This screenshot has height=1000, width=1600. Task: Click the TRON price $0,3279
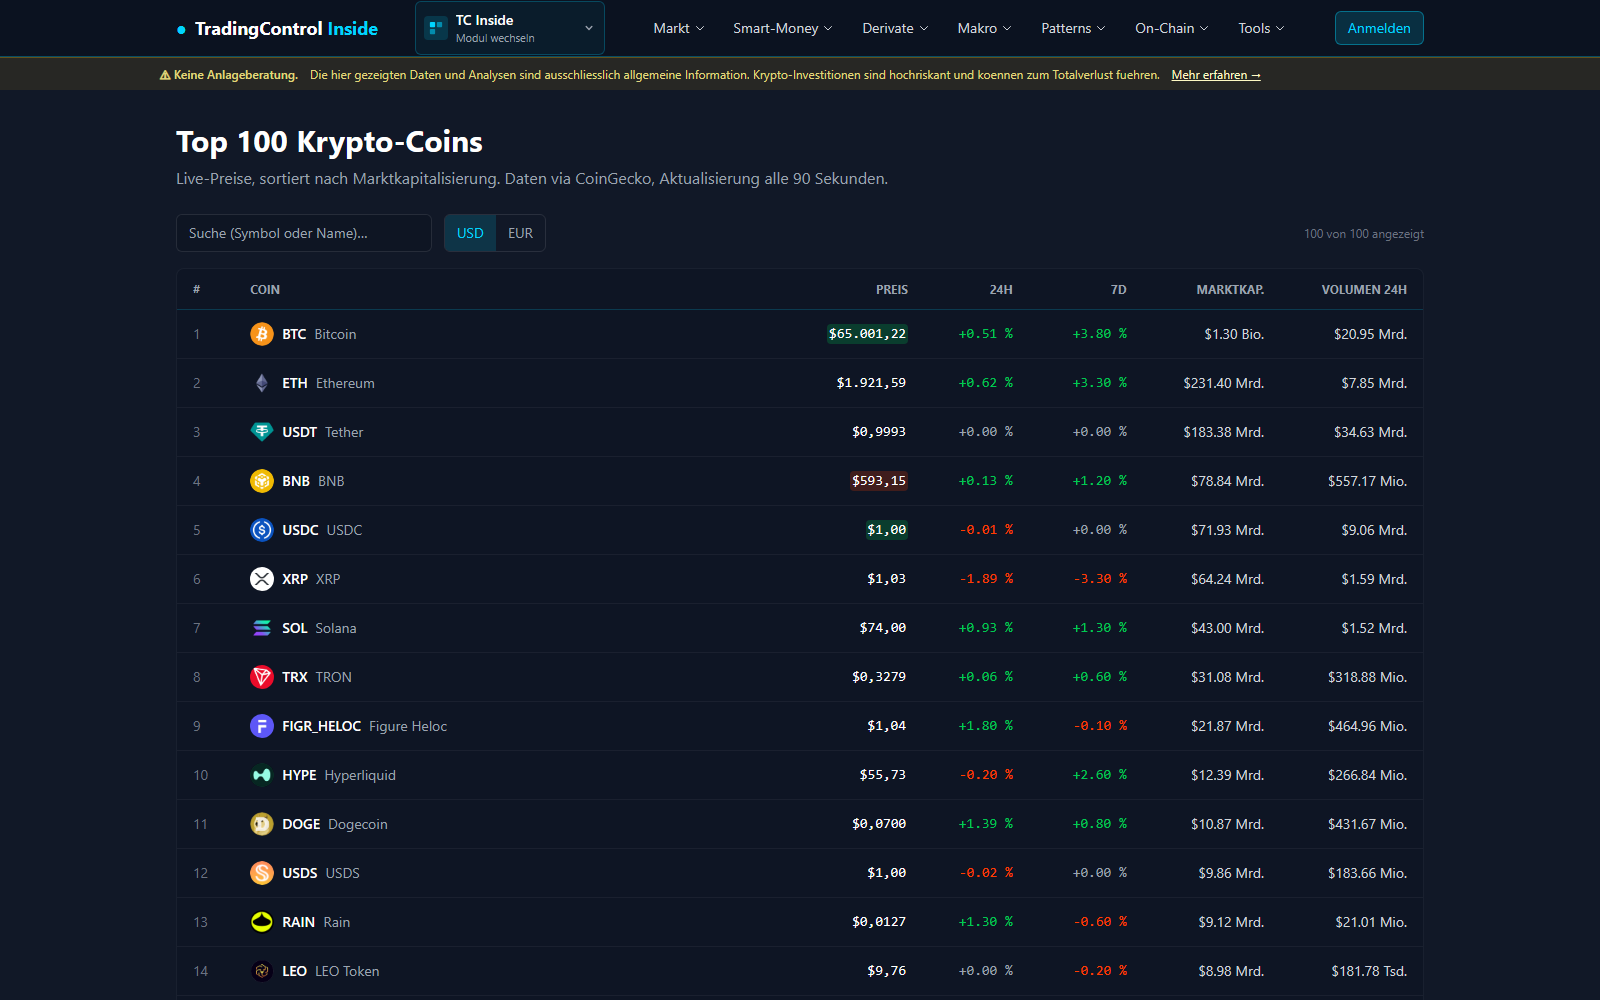[x=879, y=677]
